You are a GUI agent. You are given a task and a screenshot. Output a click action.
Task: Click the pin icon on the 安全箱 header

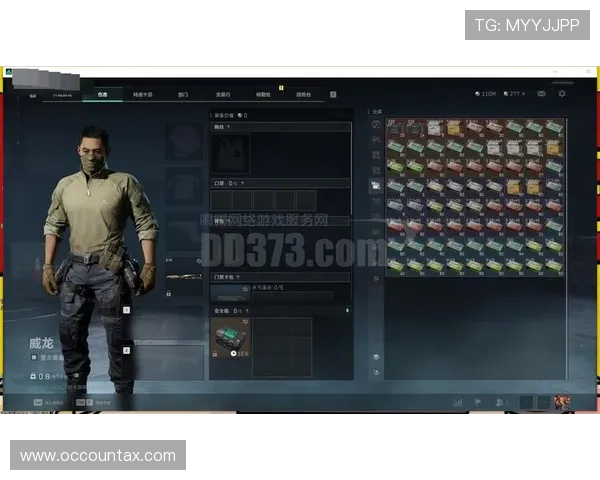coord(347,310)
